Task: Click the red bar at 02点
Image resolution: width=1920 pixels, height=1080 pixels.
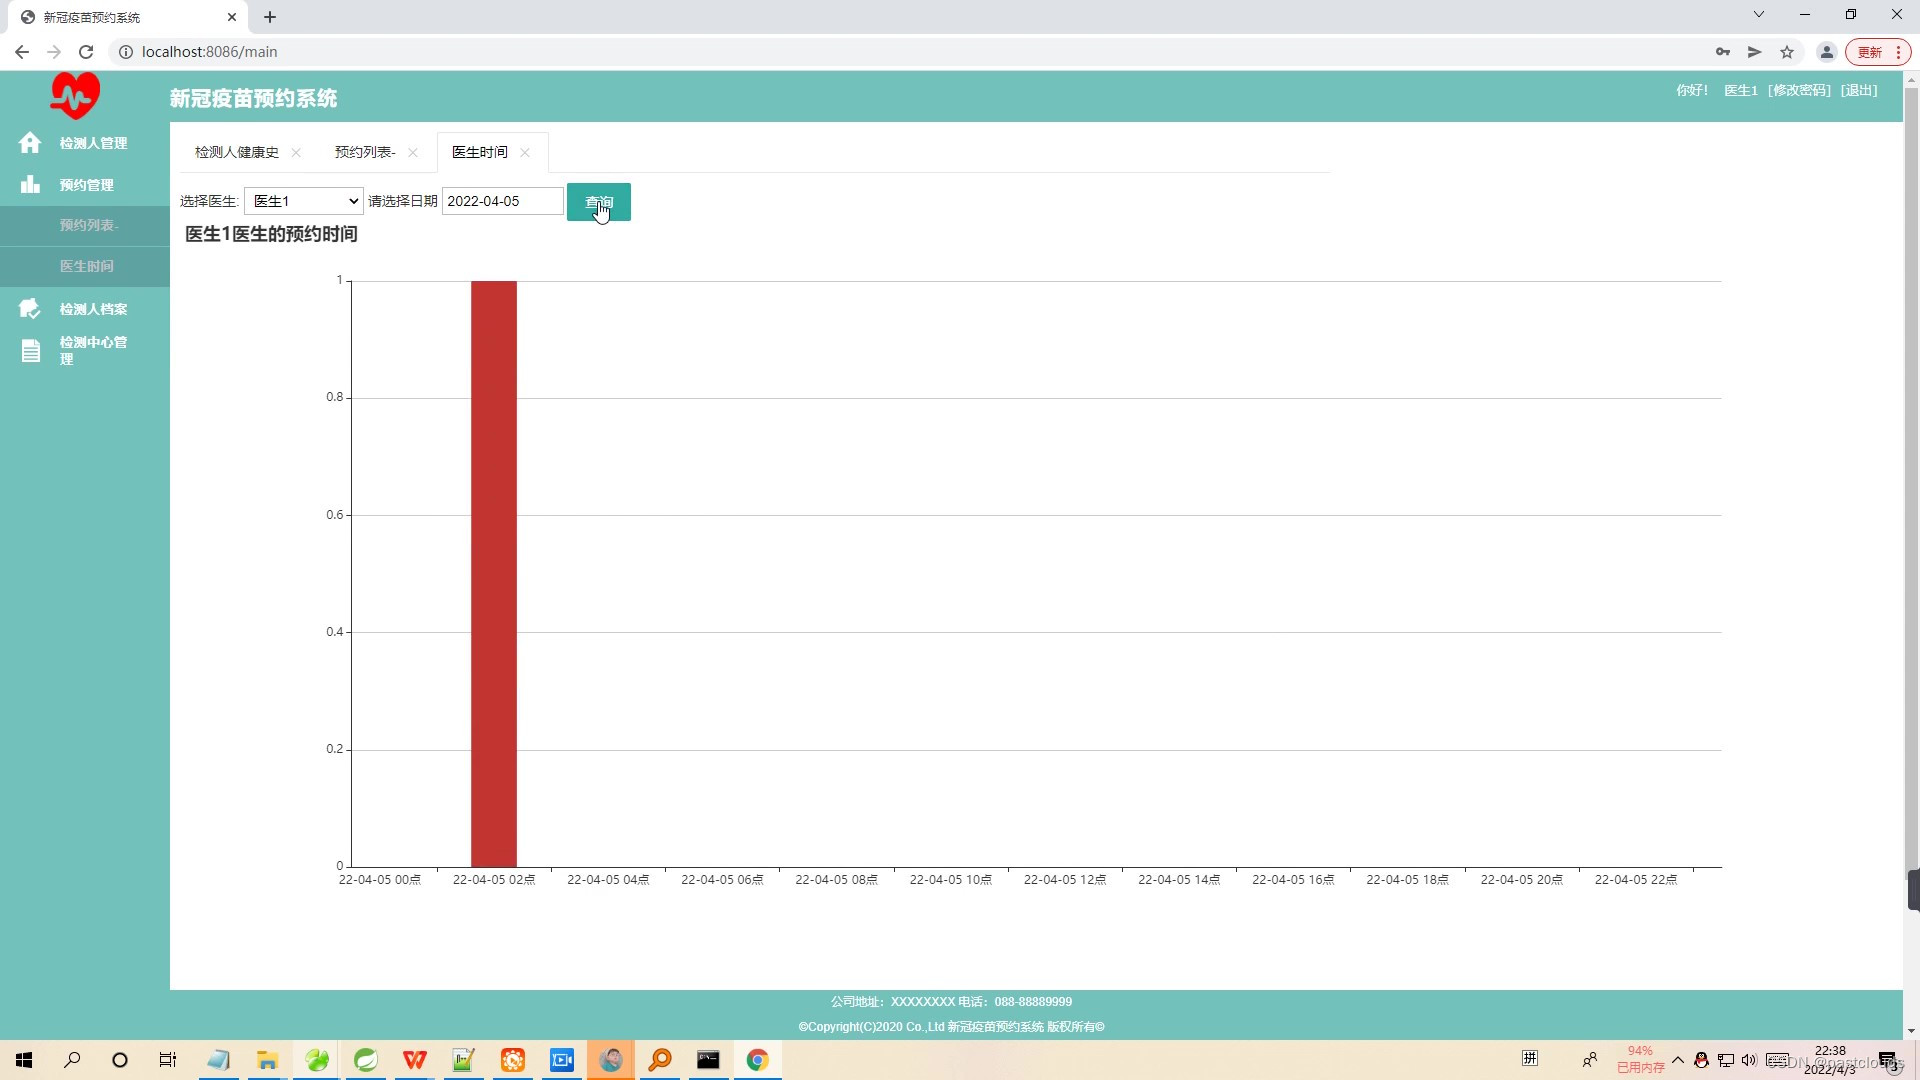Action: point(494,573)
